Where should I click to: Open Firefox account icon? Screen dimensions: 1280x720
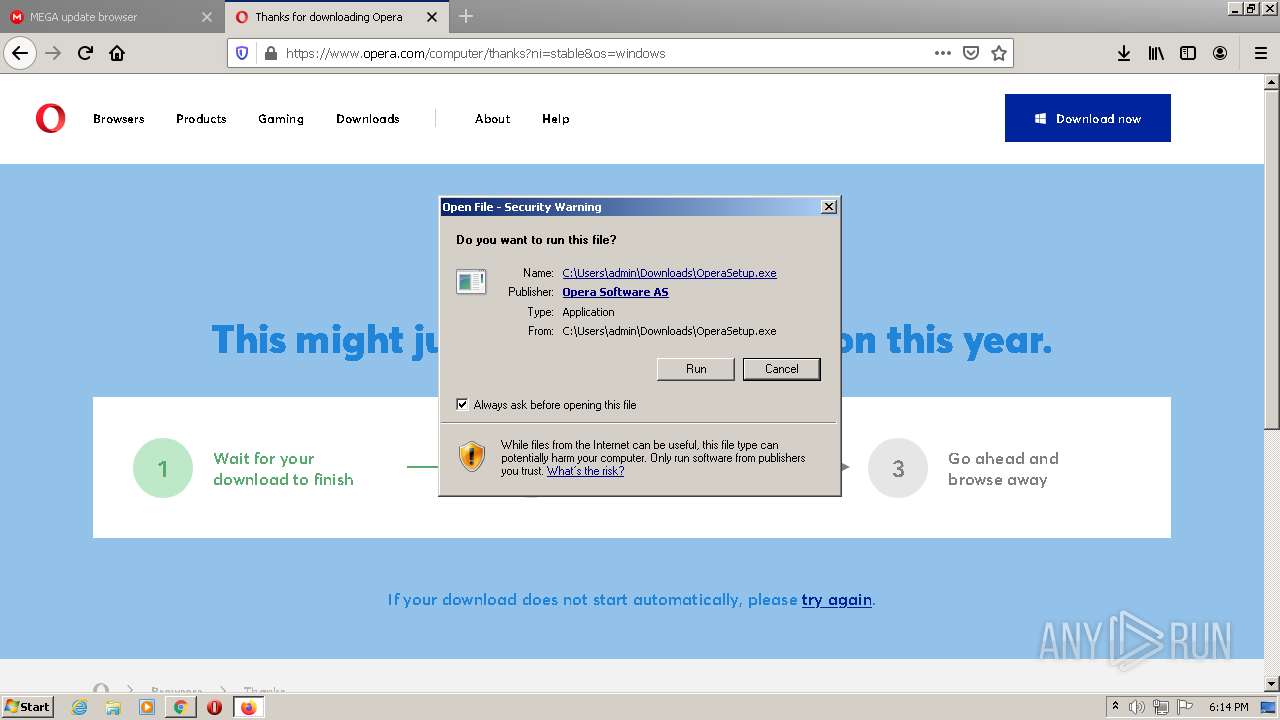[1220, 53]
